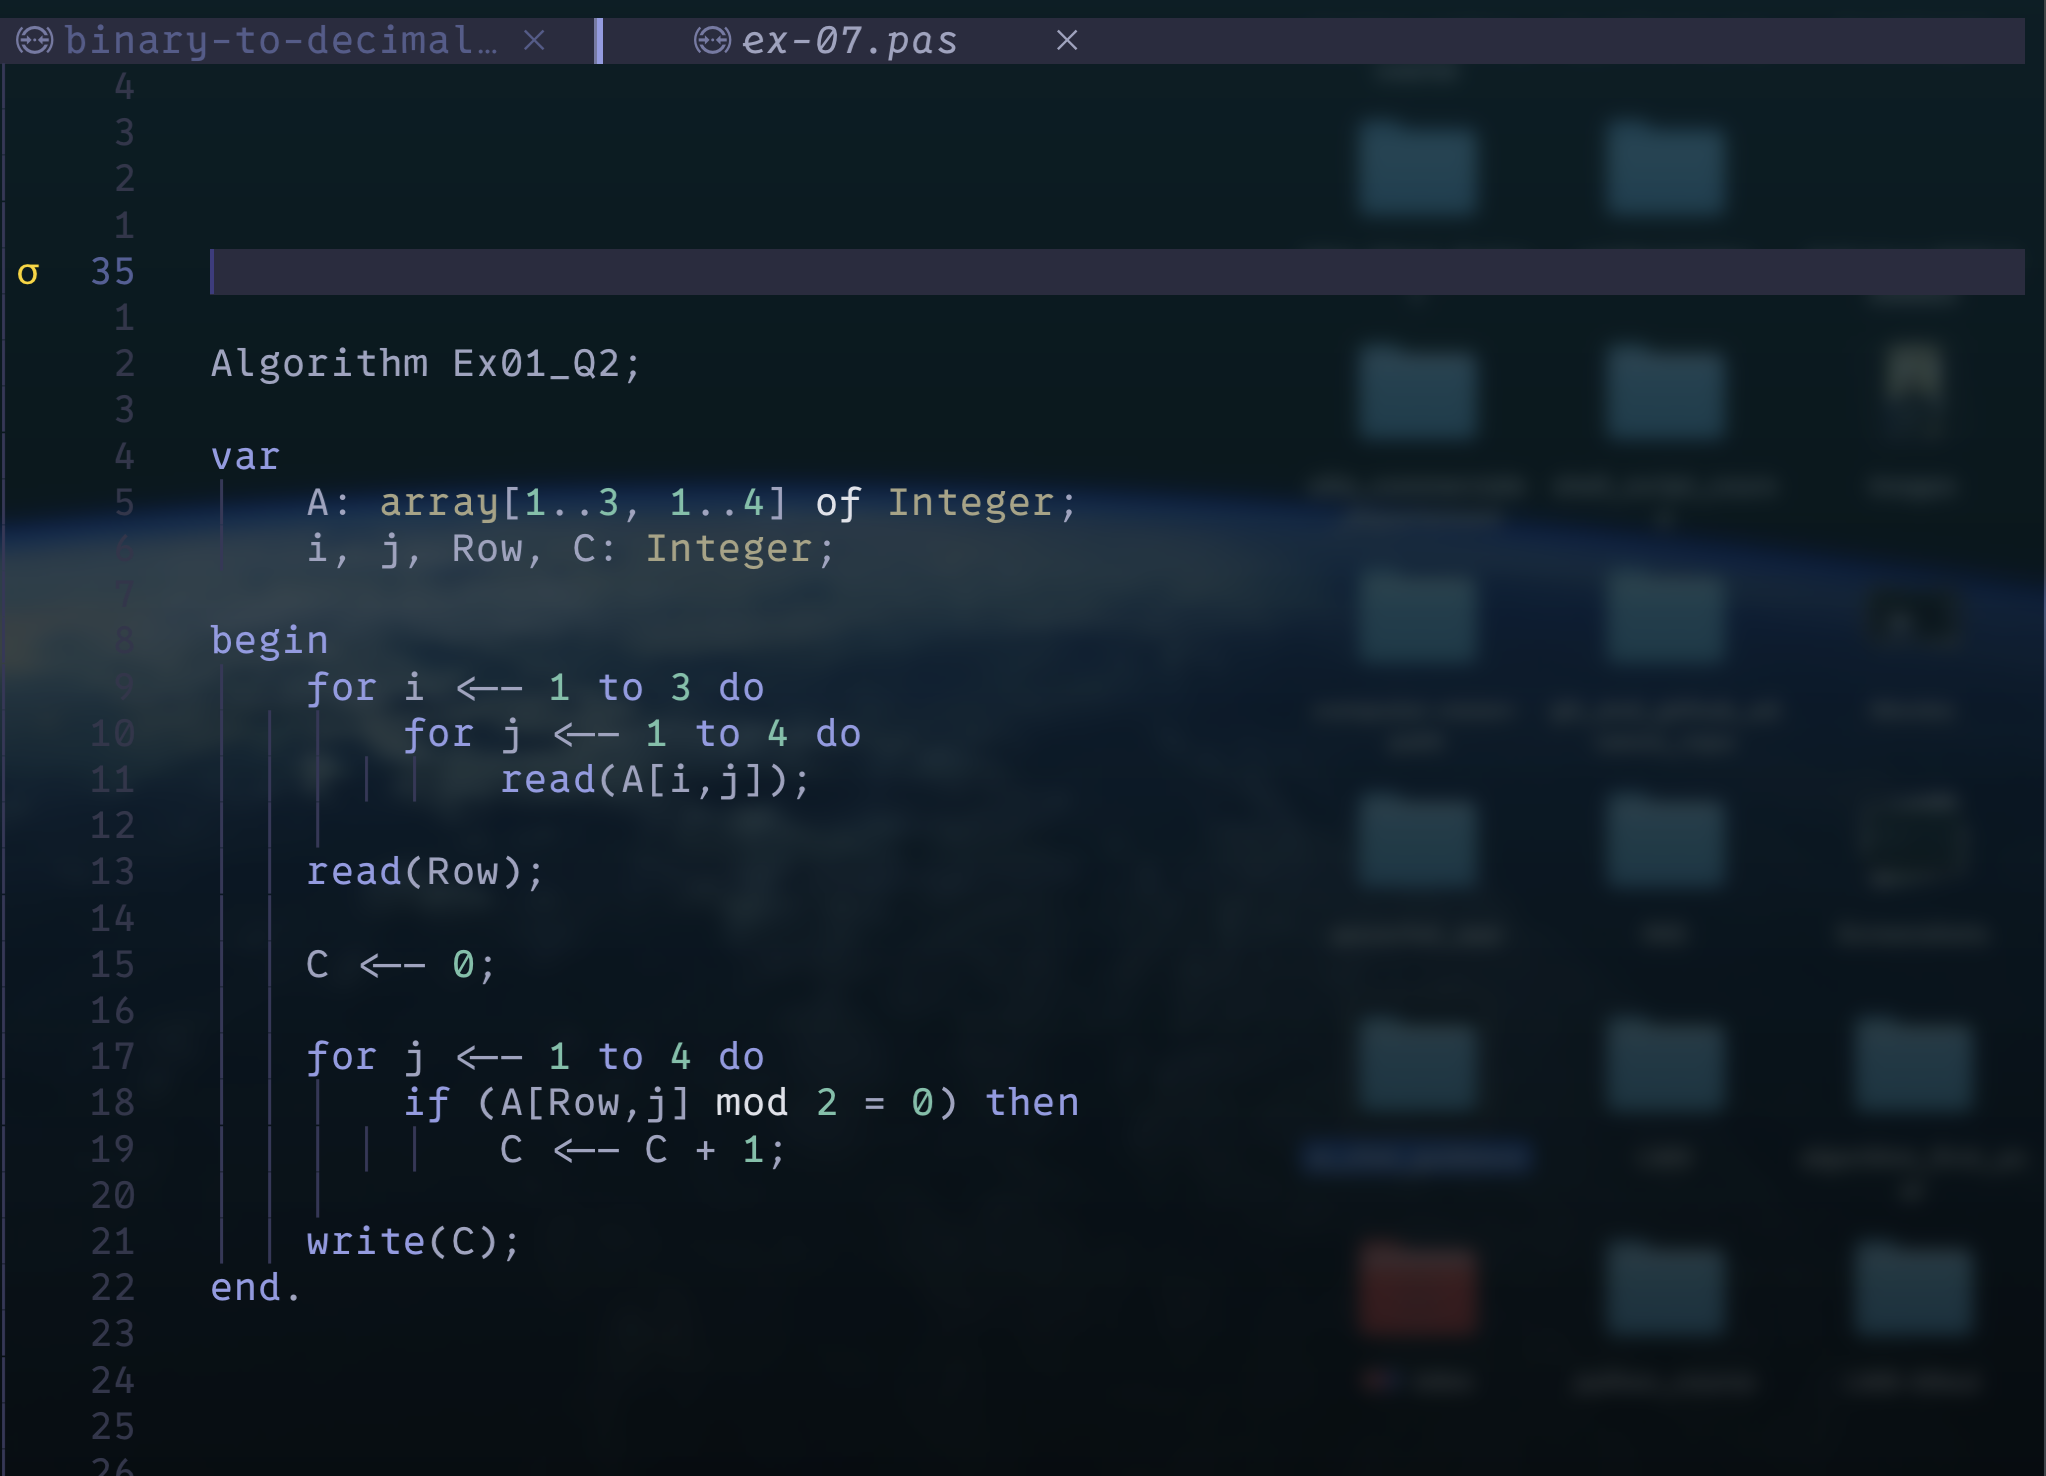Close the binary-to-decimal tab
The image size is (2046, 1476).
pyautogui.click(x=535, y=41)
